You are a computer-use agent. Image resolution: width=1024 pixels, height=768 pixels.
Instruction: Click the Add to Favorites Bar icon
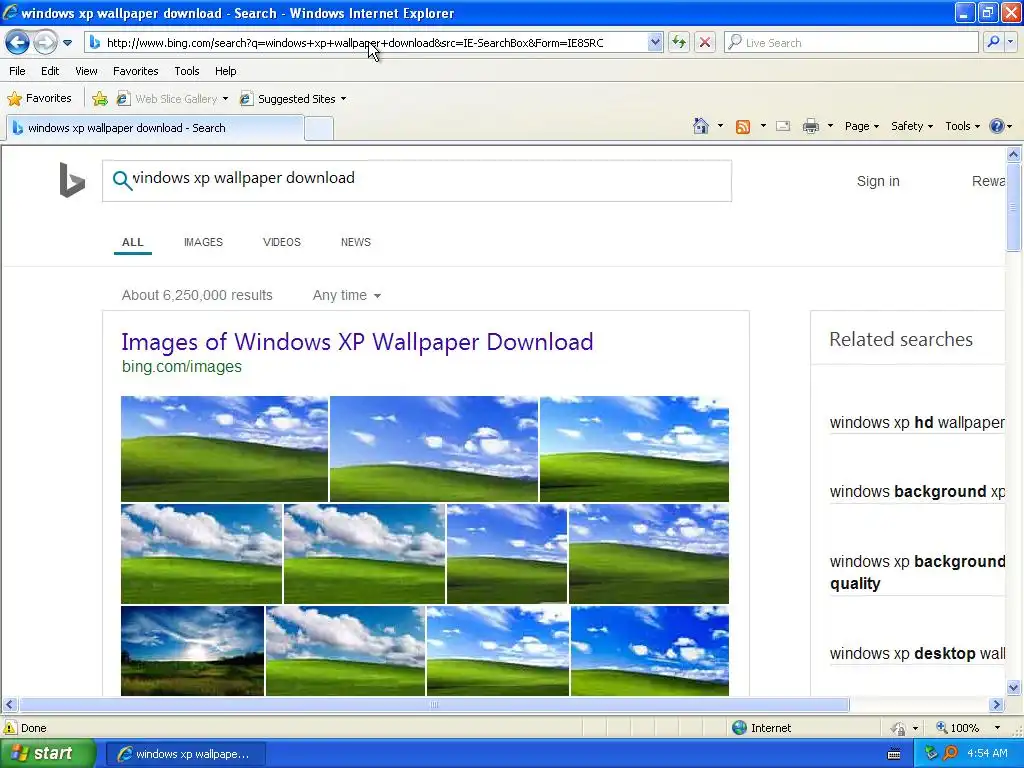point(100,99)
